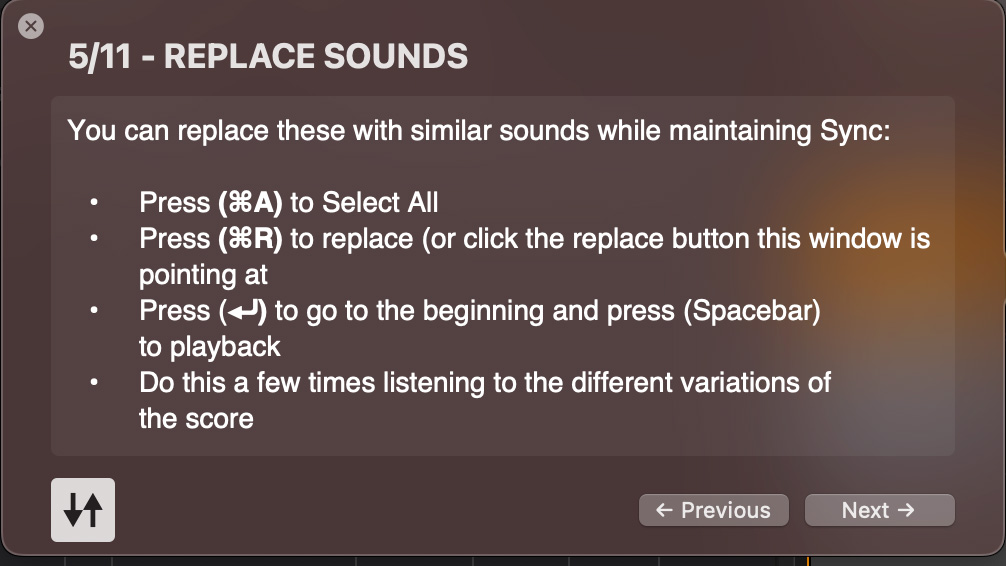Go to the Next tutorial step

(x=880, y=510)
